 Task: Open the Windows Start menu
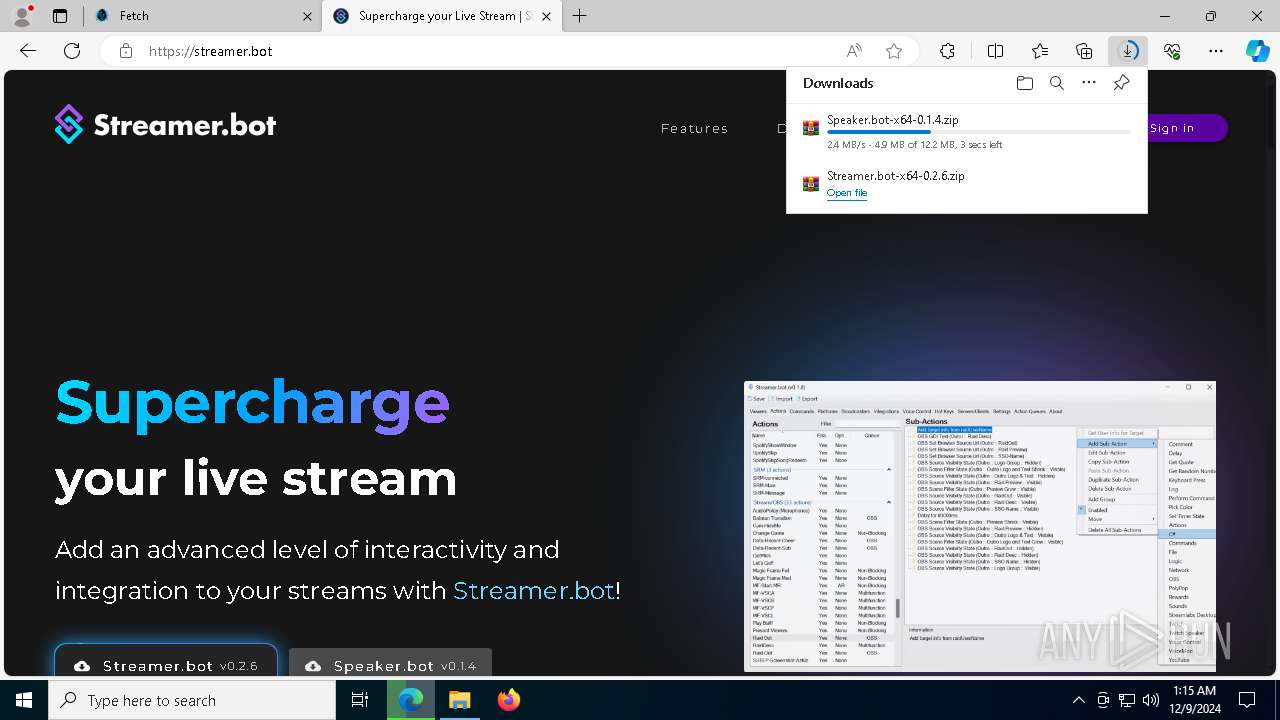point(24,700)
